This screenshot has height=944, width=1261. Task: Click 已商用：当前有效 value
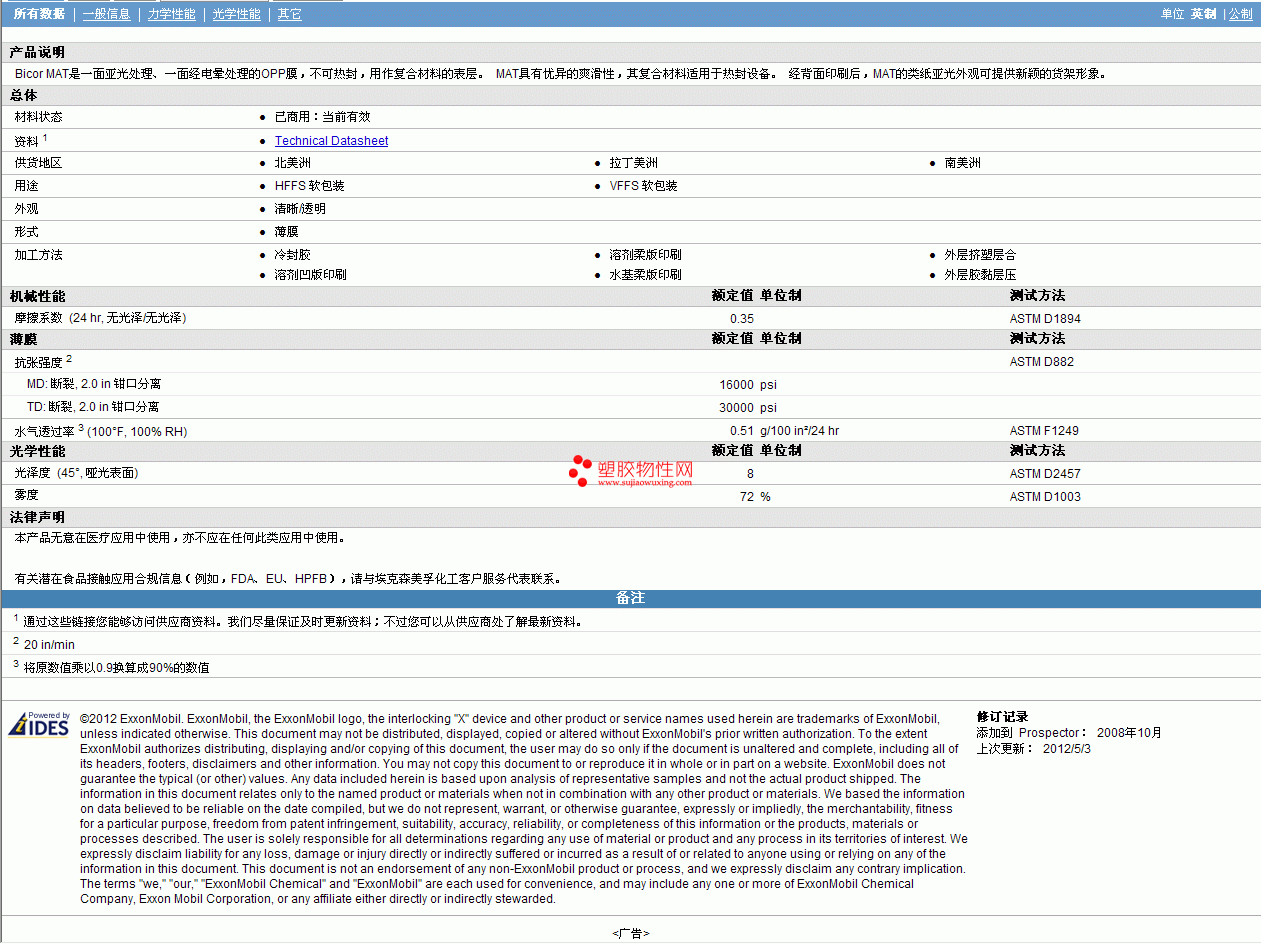[322, 117]
